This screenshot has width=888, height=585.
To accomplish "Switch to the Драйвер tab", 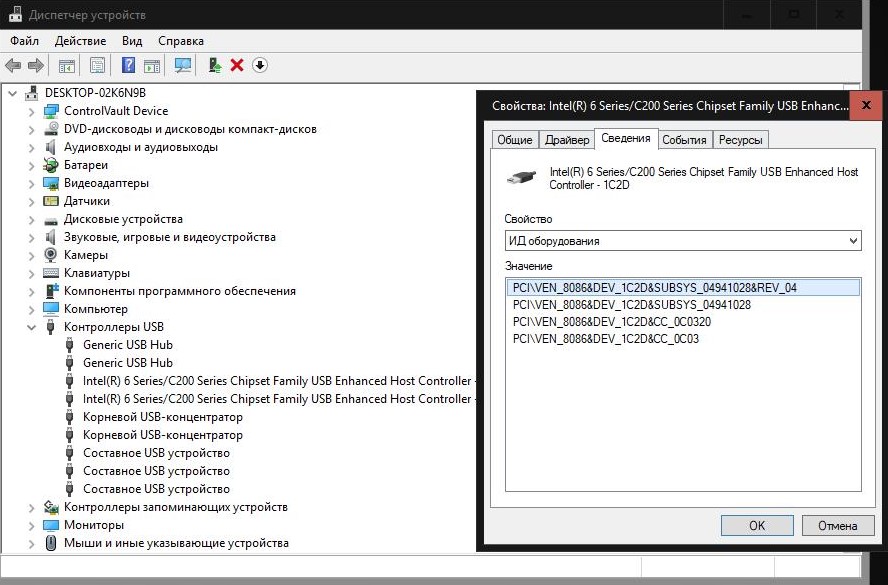I will pos(567,140).
